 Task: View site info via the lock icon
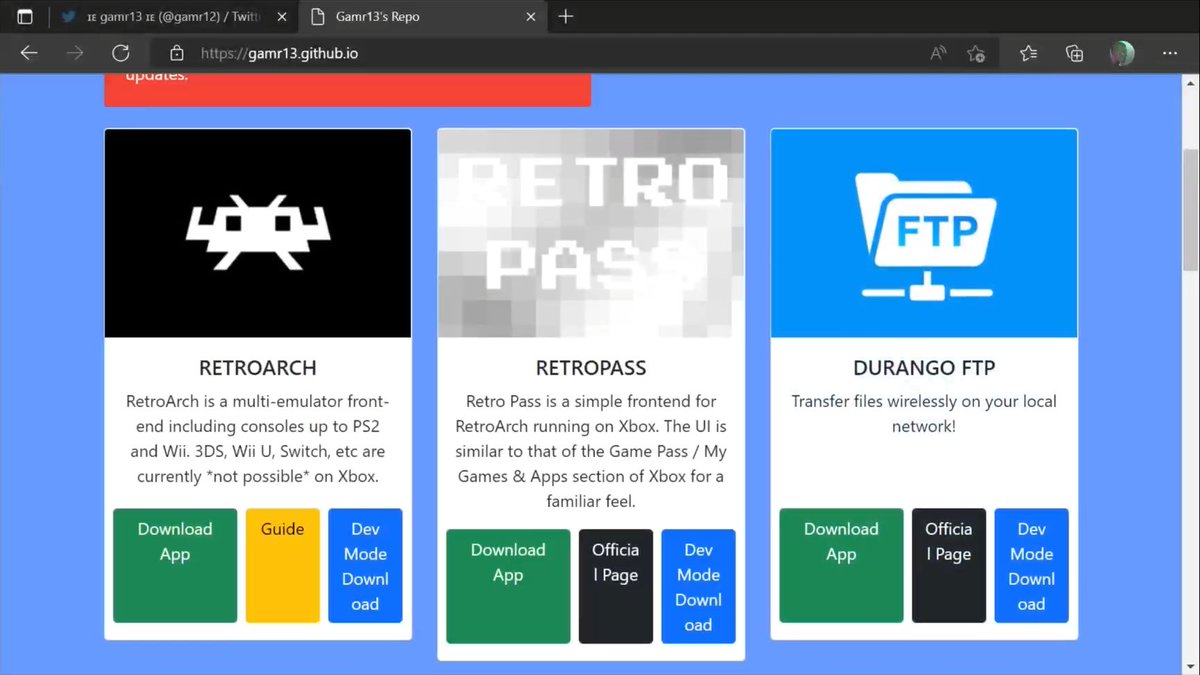[x=177, y=53]
